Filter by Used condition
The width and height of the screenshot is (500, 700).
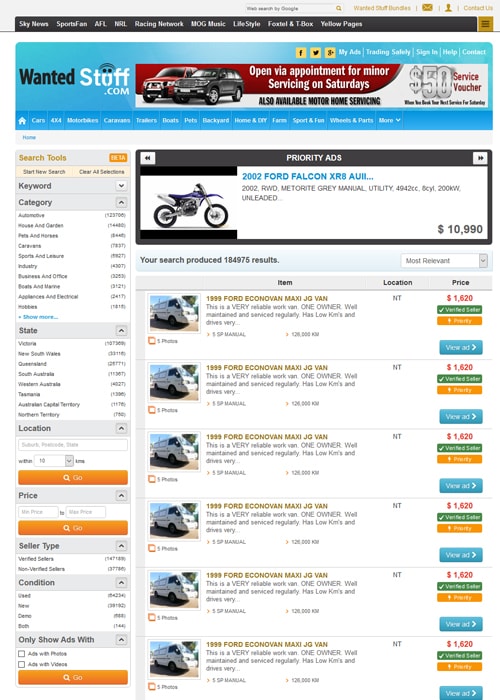click(25, 596)
